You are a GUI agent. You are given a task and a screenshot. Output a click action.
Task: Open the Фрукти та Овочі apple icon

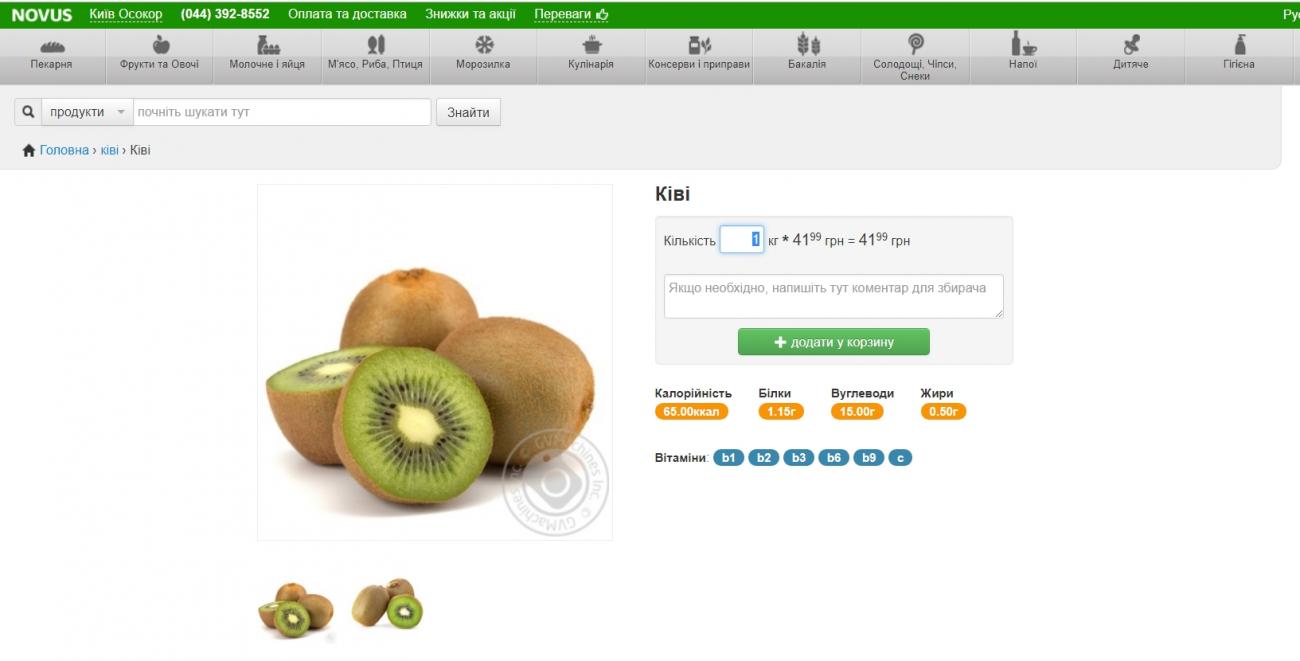pyautogui.click(x=160, y=44)
